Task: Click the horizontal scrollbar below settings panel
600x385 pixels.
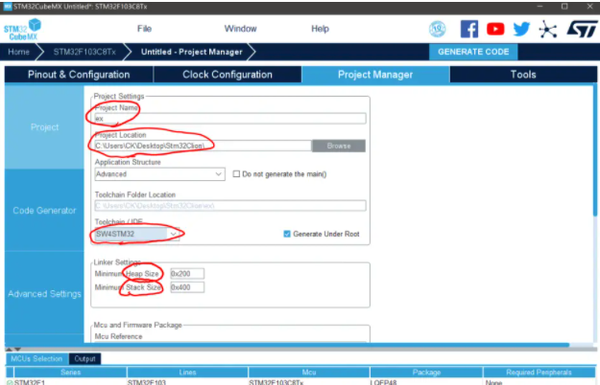Action: (287, 345)
